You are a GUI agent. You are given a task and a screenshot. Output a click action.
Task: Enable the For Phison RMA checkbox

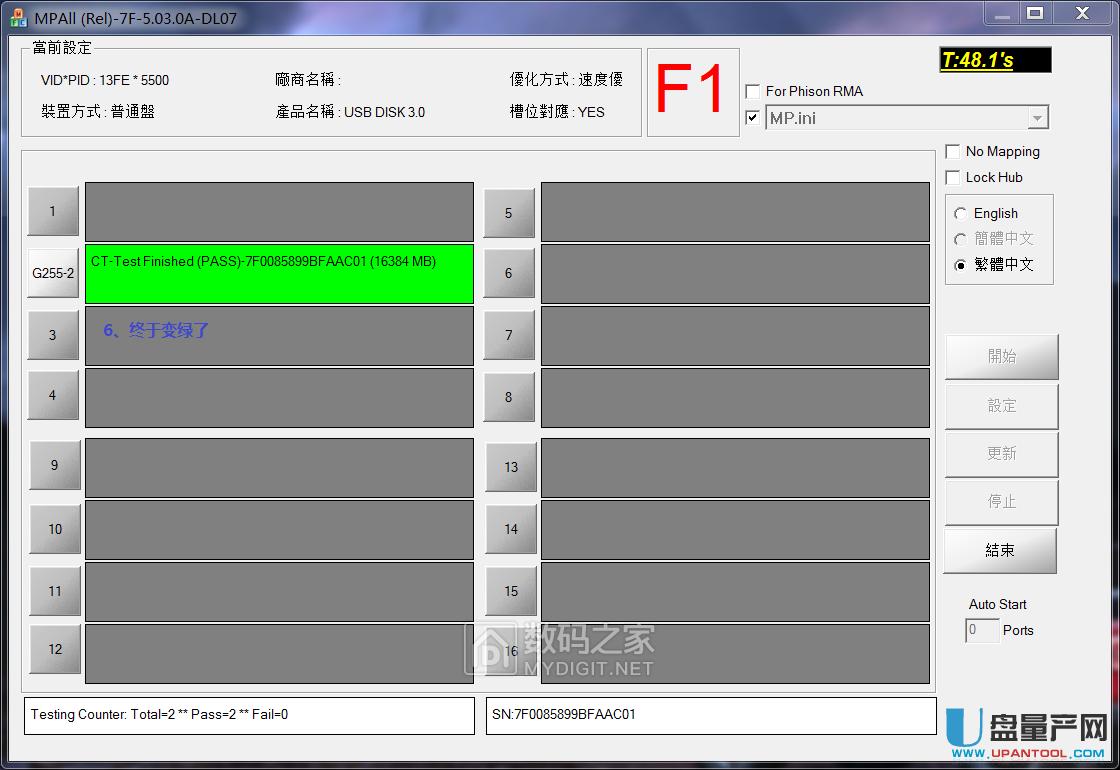[753, 92]
